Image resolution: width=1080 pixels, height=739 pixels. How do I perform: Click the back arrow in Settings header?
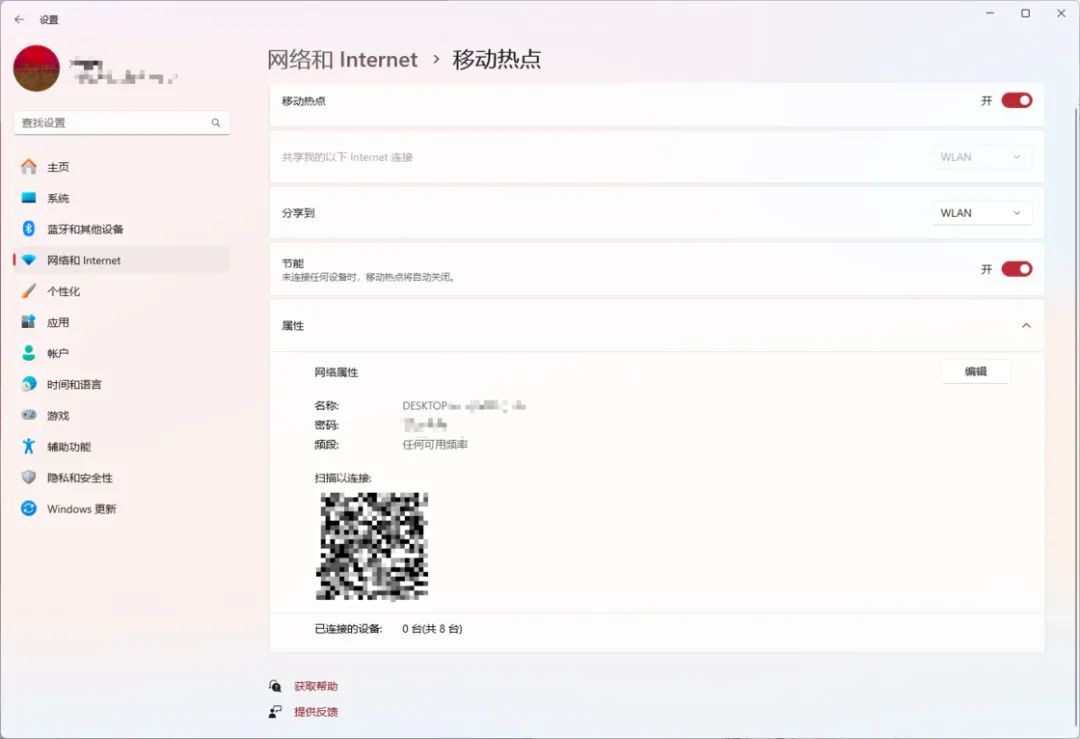[x=19, y=19]
